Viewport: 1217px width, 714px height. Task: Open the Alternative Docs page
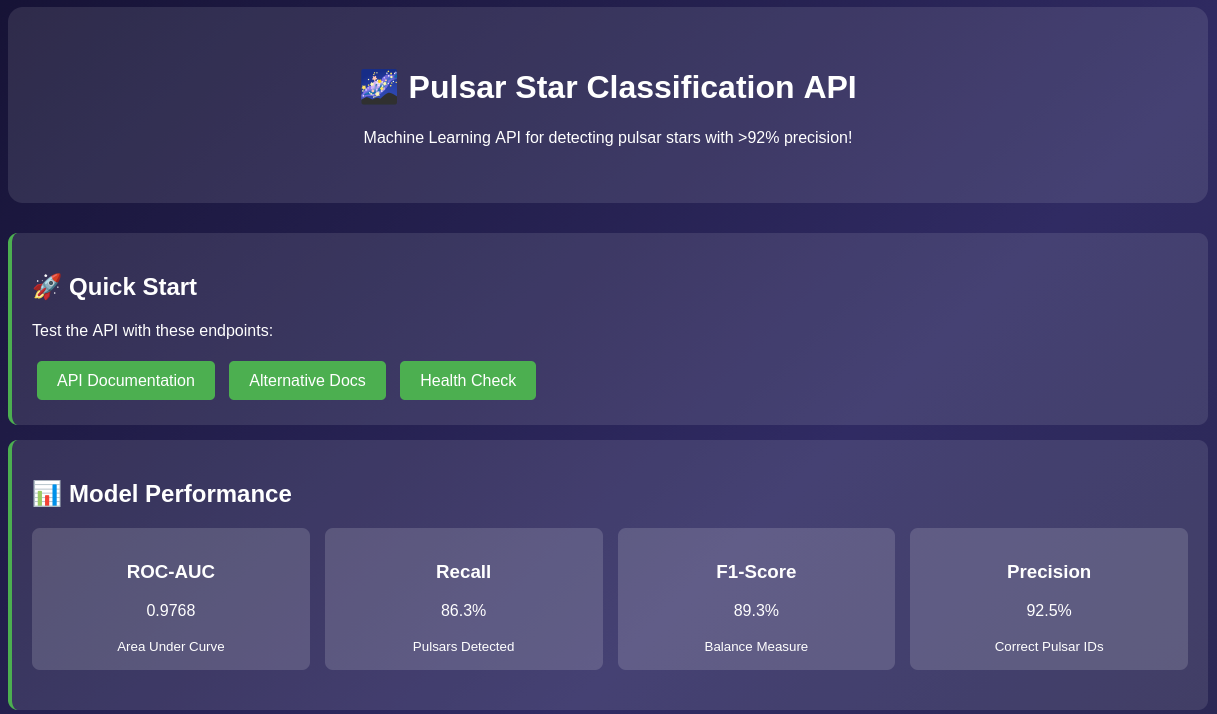click(x=307, y=381)
